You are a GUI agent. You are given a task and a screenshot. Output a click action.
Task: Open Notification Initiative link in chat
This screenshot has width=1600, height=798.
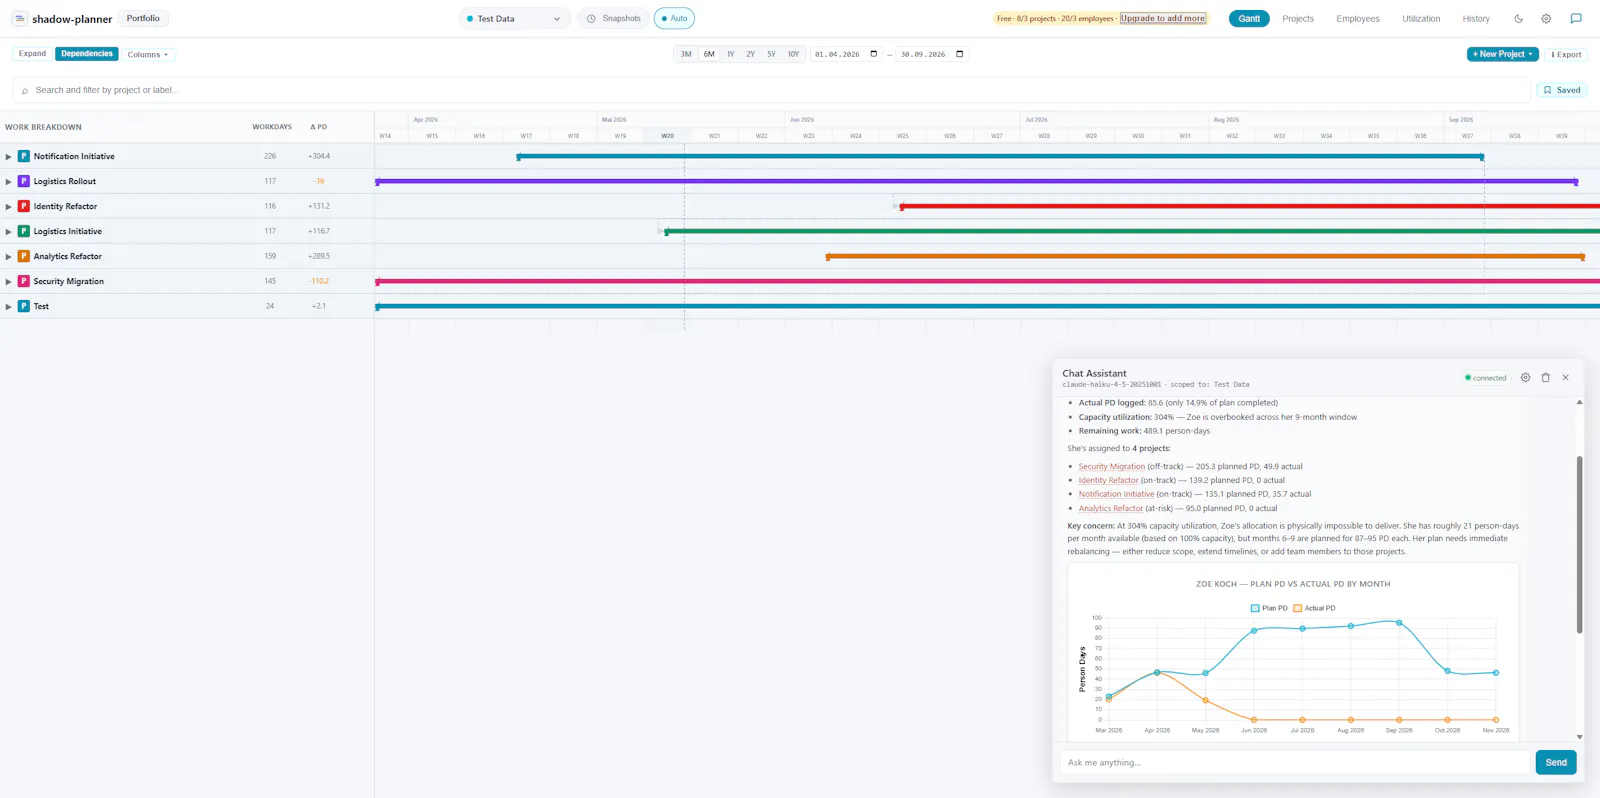click(1116, 494)
